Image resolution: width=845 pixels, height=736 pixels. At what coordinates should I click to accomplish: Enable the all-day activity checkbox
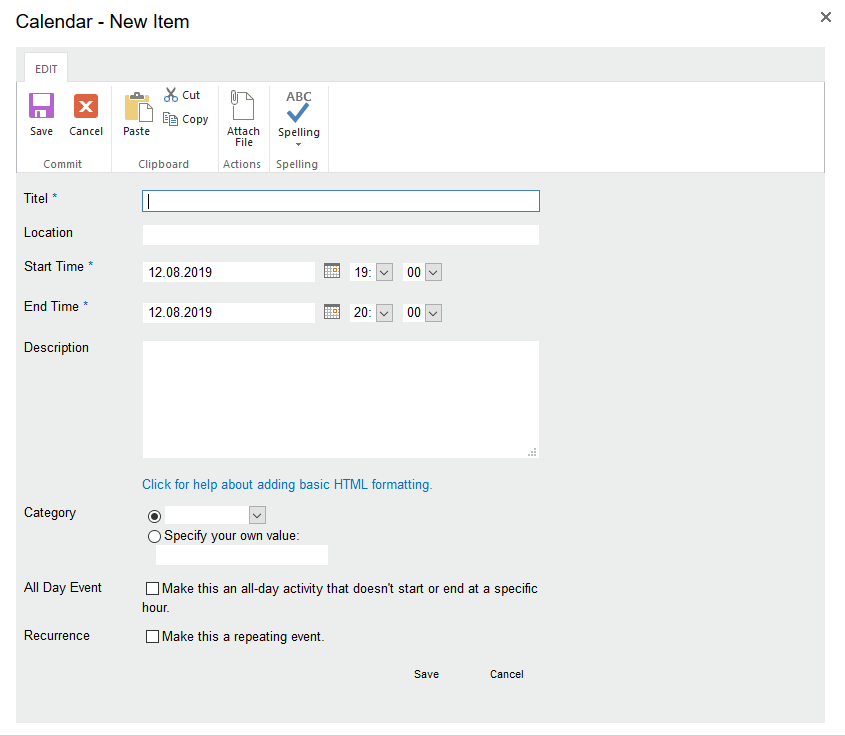pyautogui.click(x=152, y=588)
